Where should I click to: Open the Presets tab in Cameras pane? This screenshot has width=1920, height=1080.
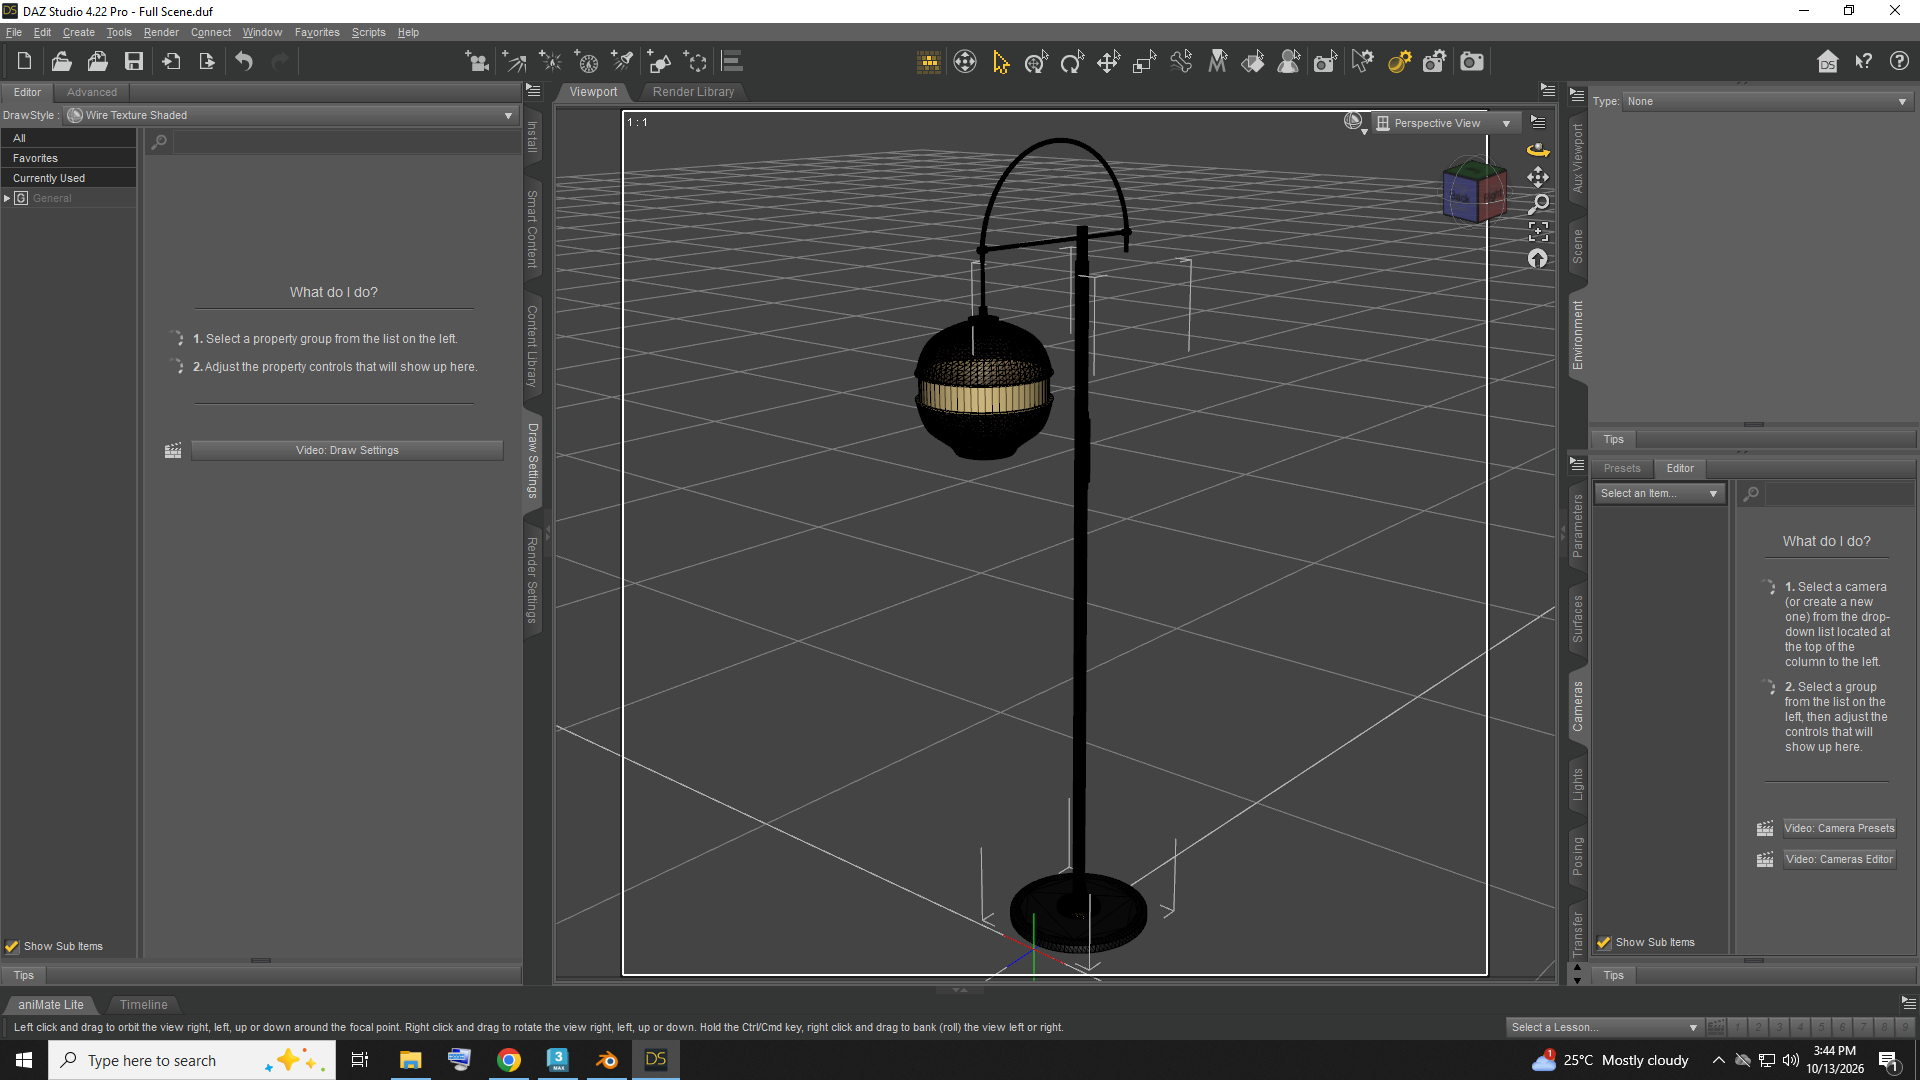[1622, 468]
